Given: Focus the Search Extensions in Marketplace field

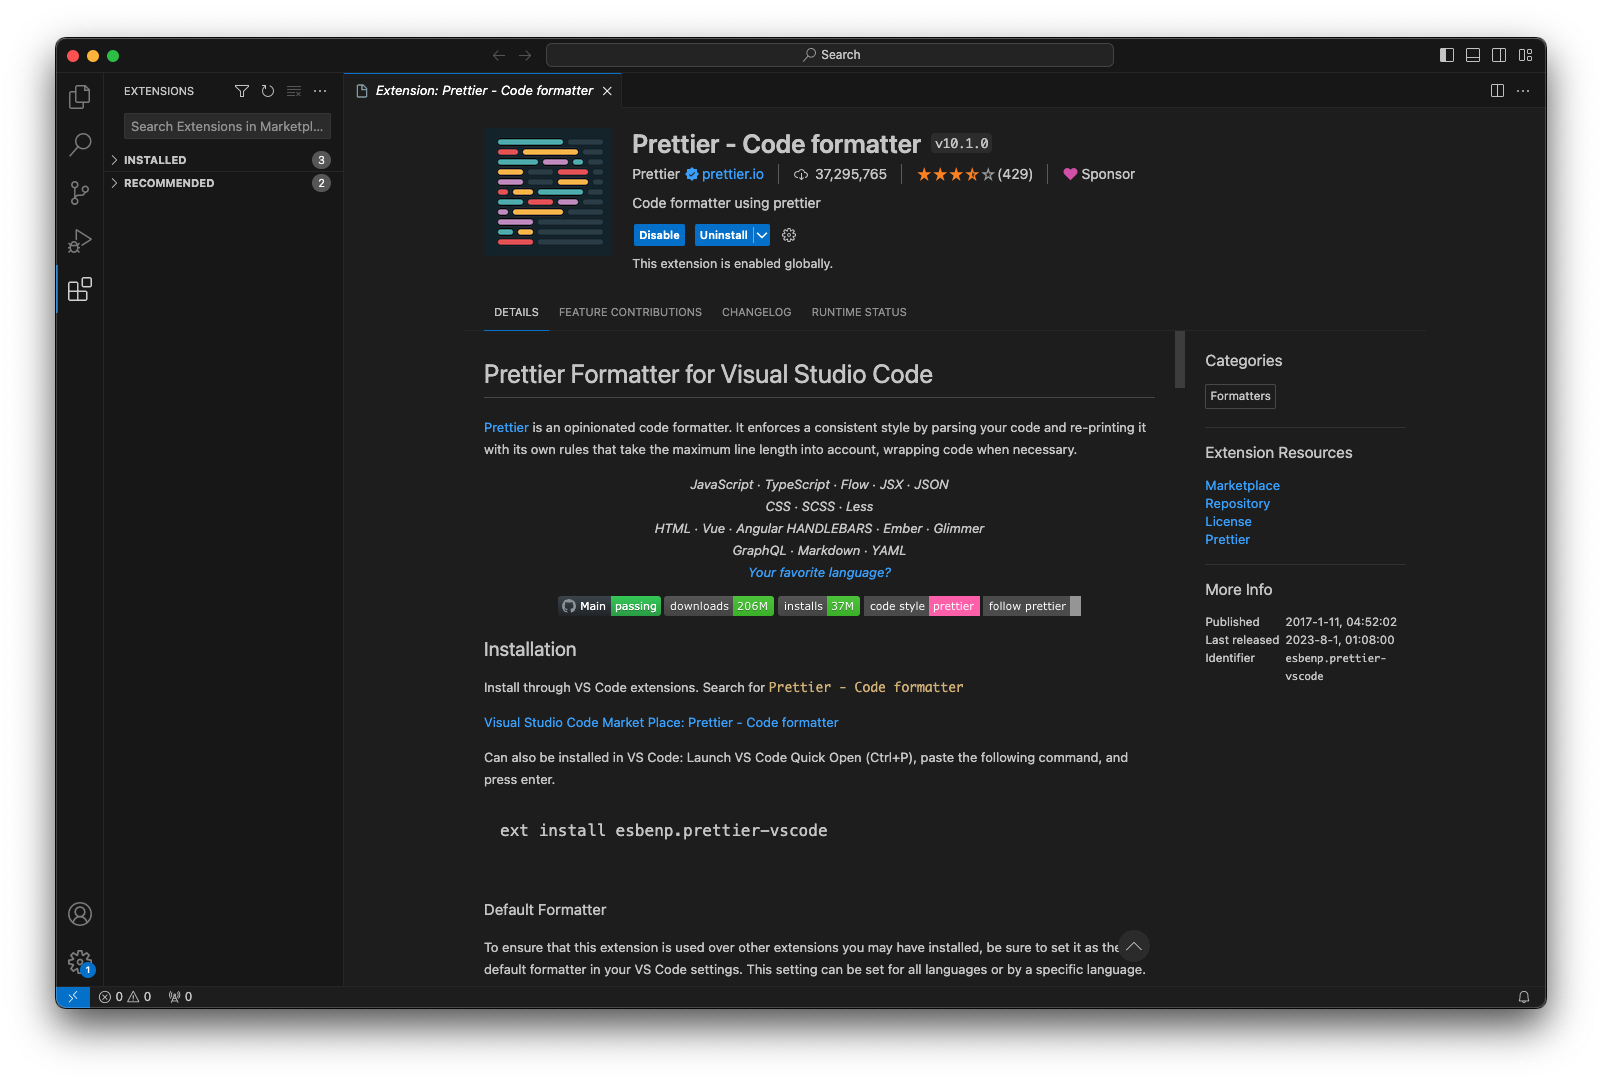Looking at the screenshot, I should (x=227, y=126).
